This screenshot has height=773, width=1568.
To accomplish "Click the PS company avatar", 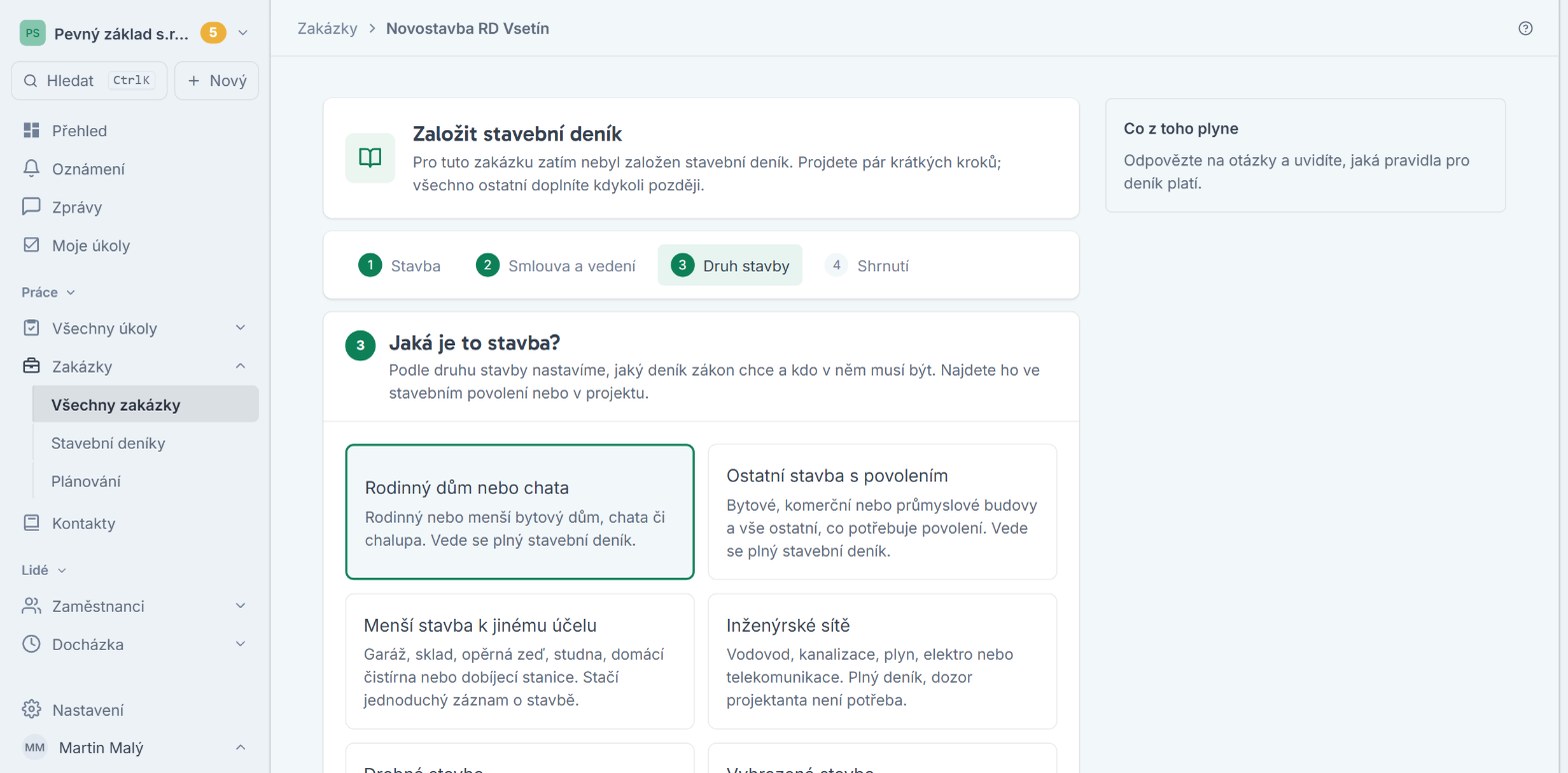I will click(x=32, y=33).
